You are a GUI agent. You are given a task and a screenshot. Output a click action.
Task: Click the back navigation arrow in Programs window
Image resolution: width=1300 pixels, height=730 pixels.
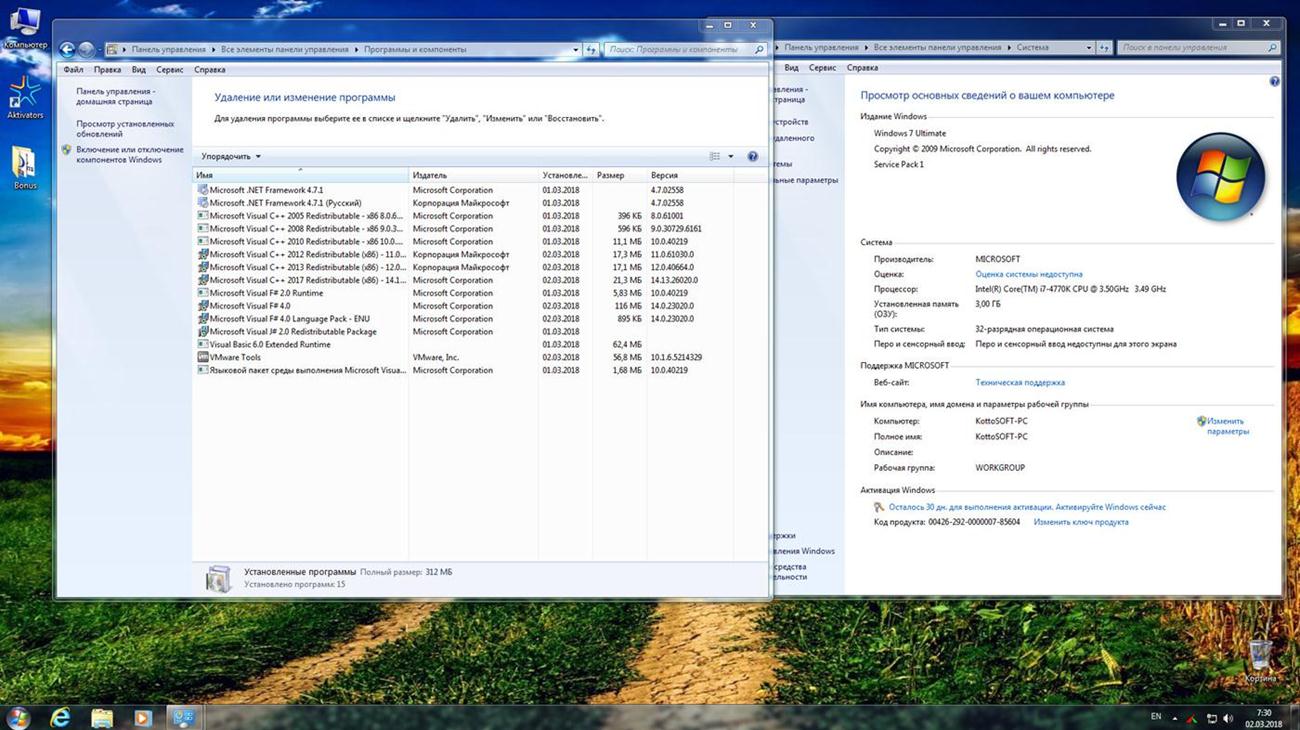(x=67, y=49)
